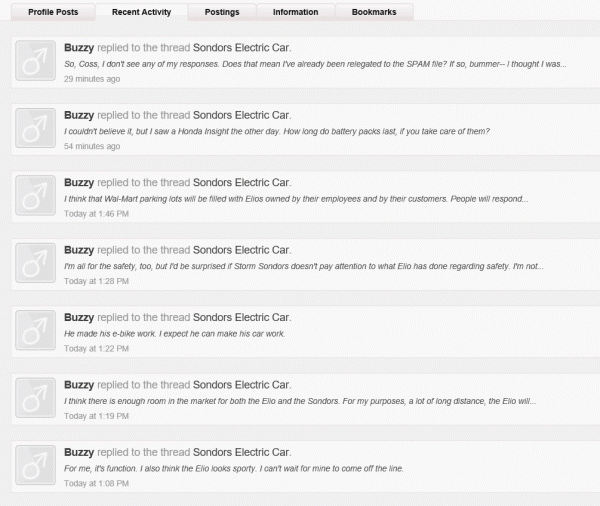Click the avatar icon beside the 1:28 PM post

pos(37,266)
